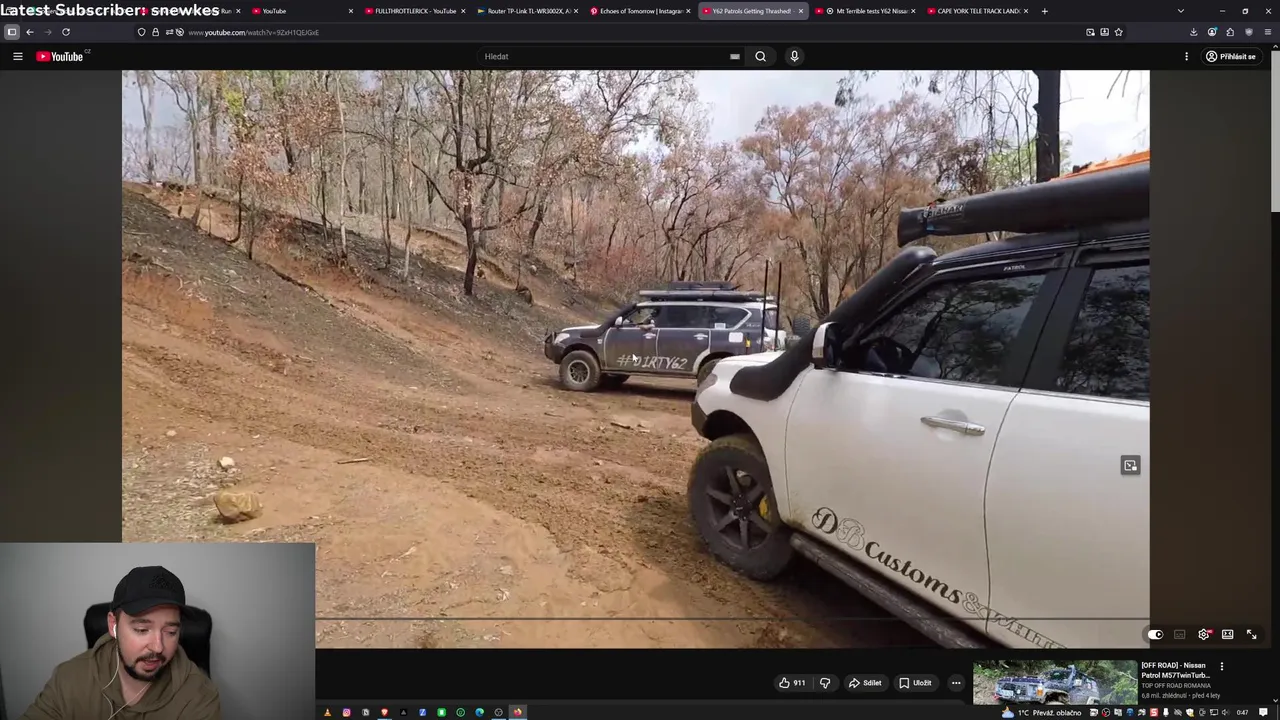This screenshot has width=1280, height=720.
Task: Open Microsoft Edge from the taskbar
Action: (479, 712)
